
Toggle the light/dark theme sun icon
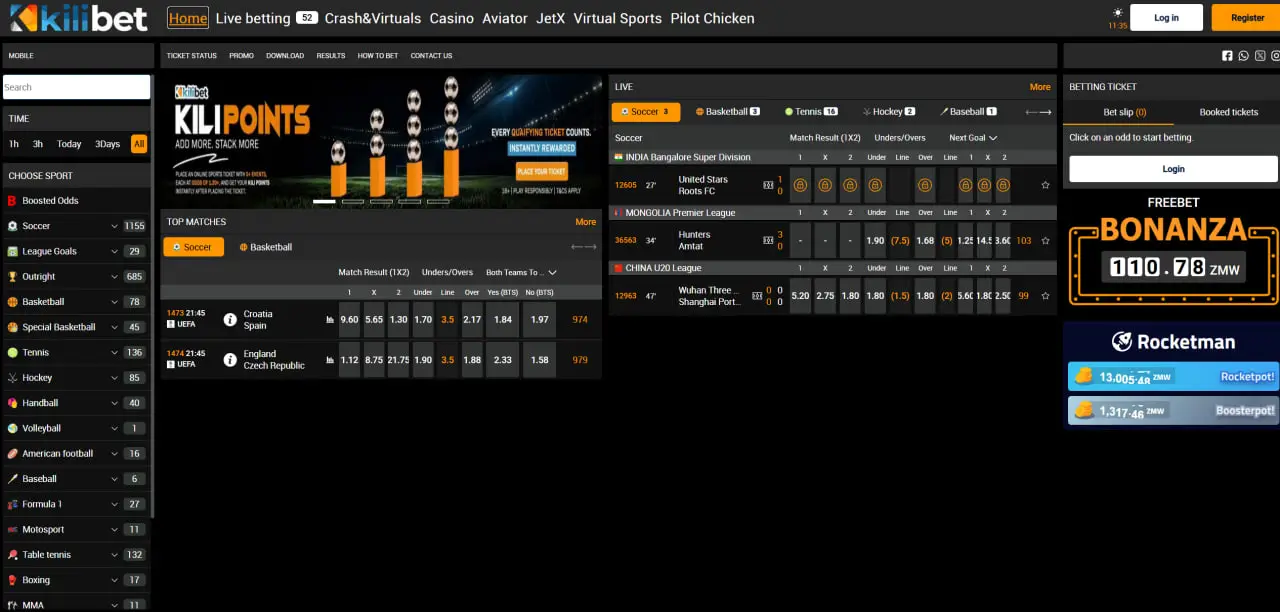click(1117, 13)
